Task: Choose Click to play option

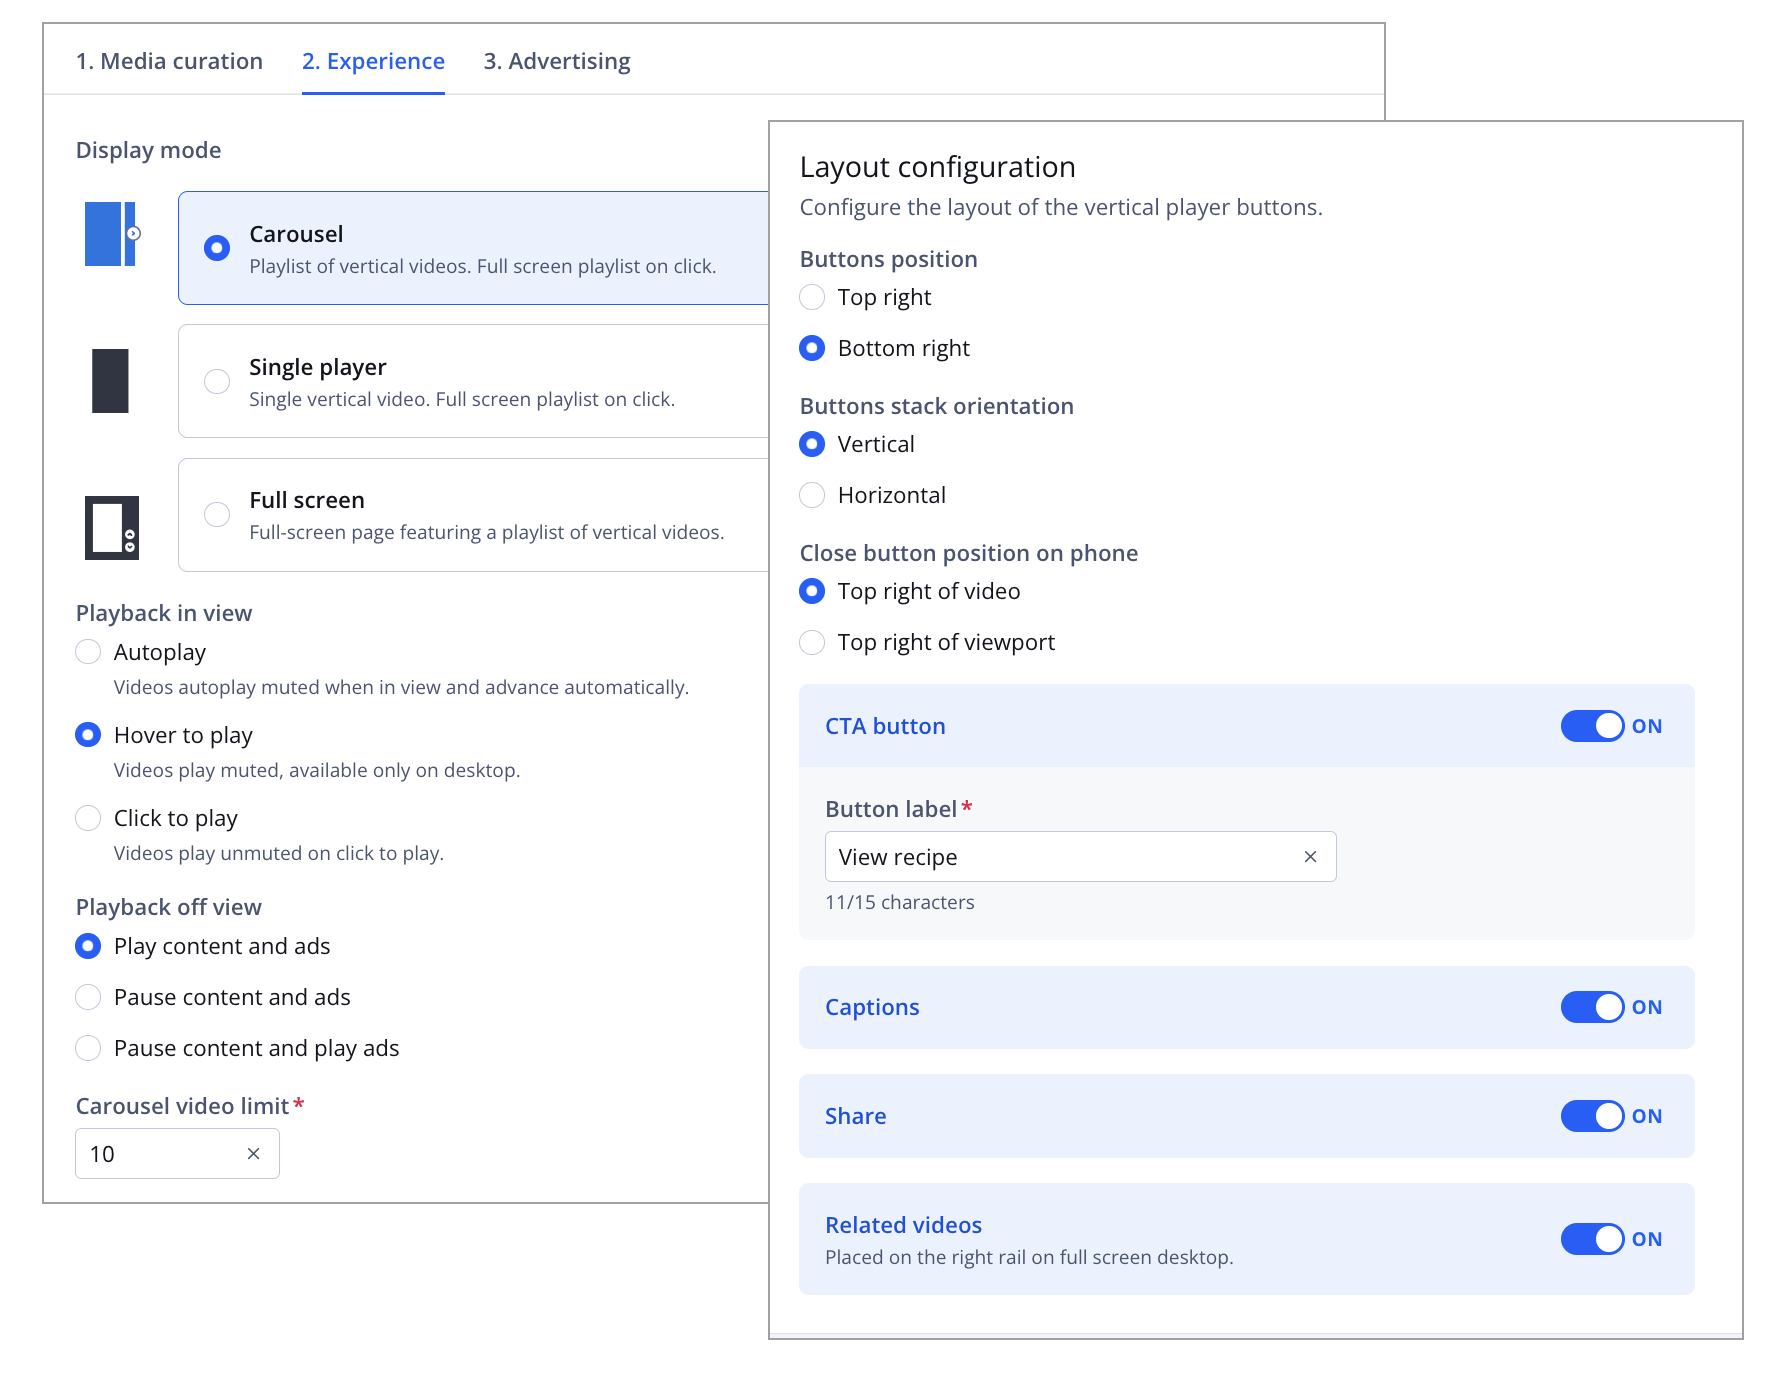Action: (88, 818)
